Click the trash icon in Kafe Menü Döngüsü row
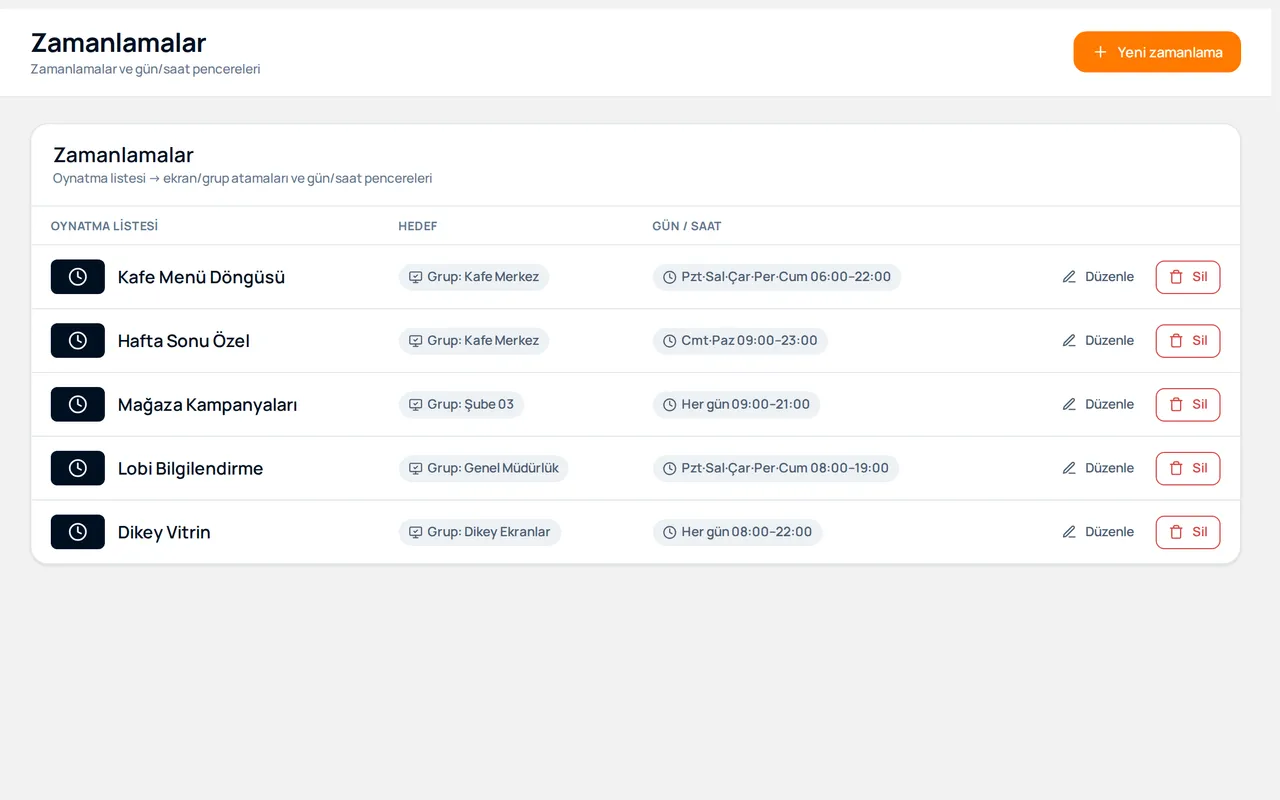1280x800 pixels. coord(1176,277)
